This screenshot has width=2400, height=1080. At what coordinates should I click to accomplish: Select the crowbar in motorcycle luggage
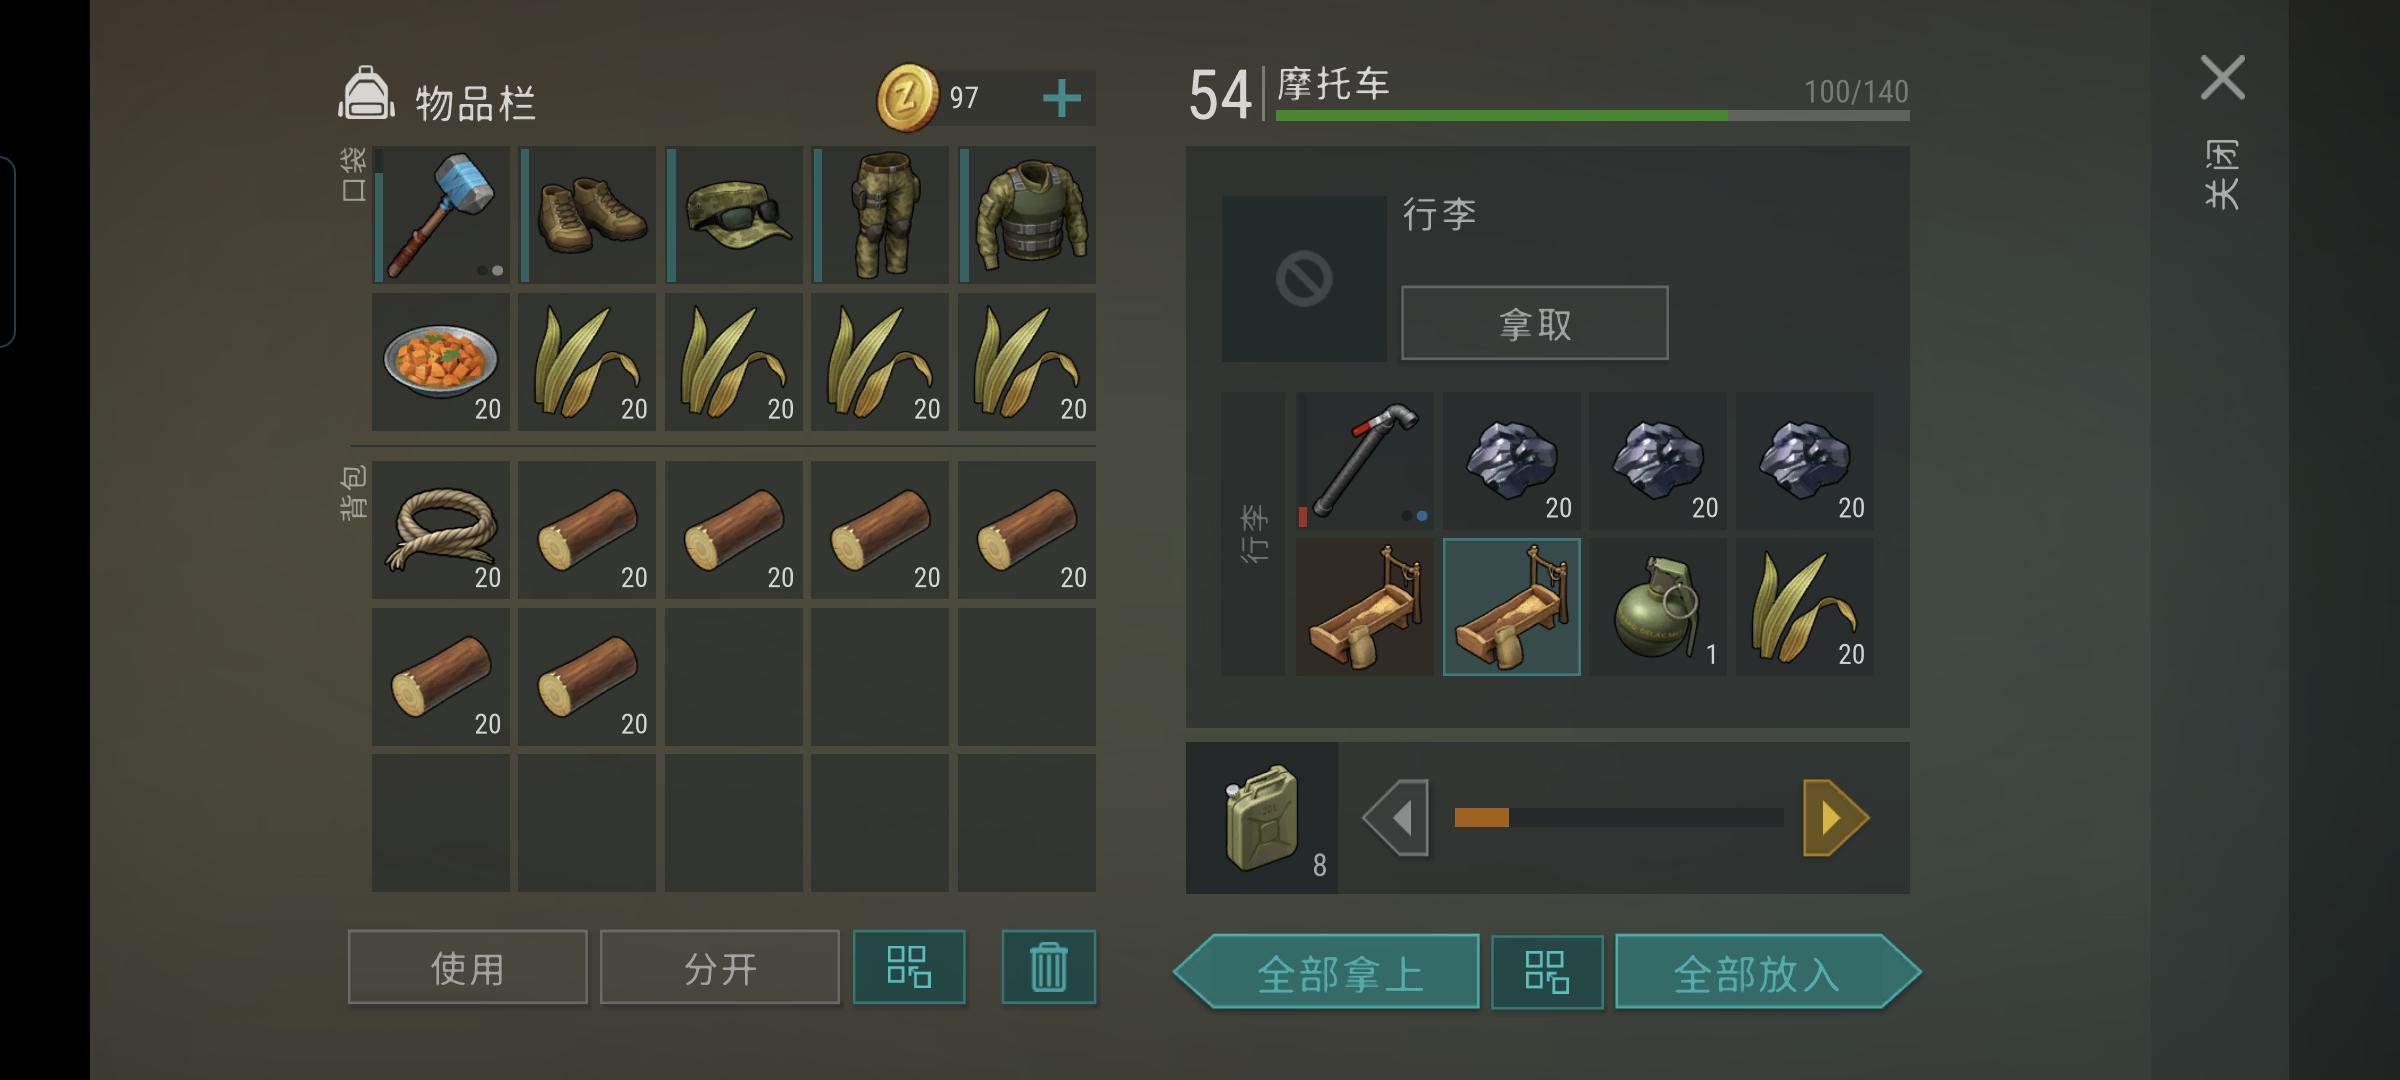pos(1365,461)
